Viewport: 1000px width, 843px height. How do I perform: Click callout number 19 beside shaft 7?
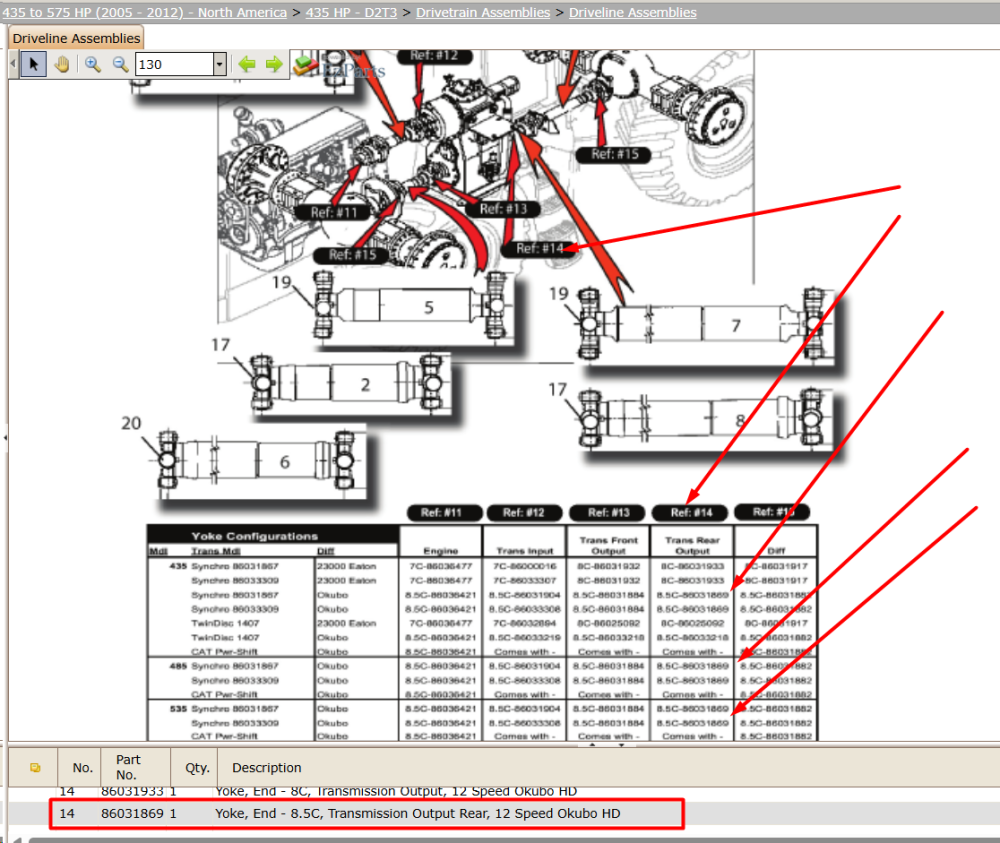click(x=558, y=293)
